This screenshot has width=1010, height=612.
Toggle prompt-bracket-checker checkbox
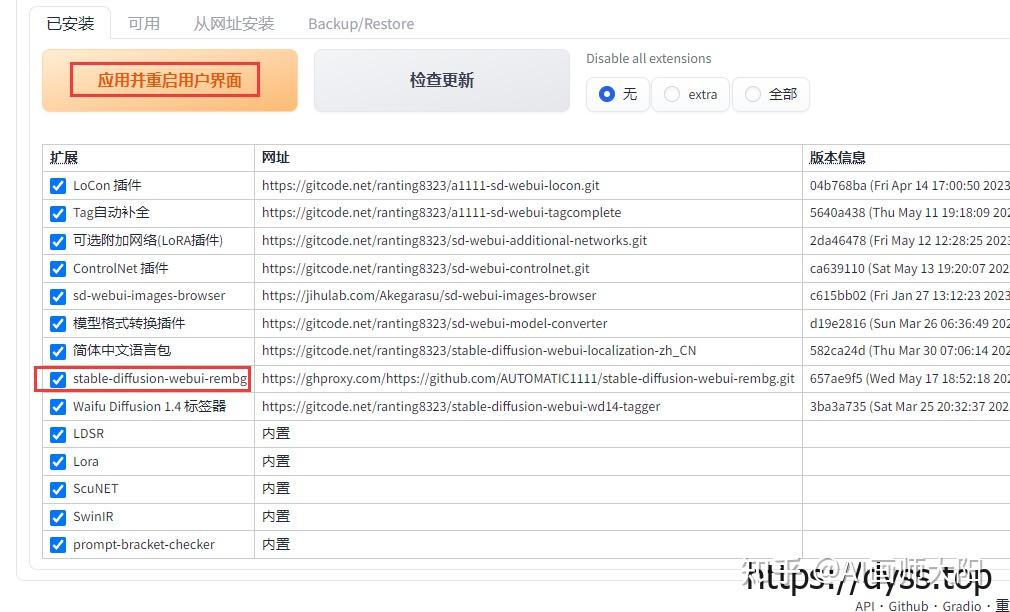pos(58,544)
